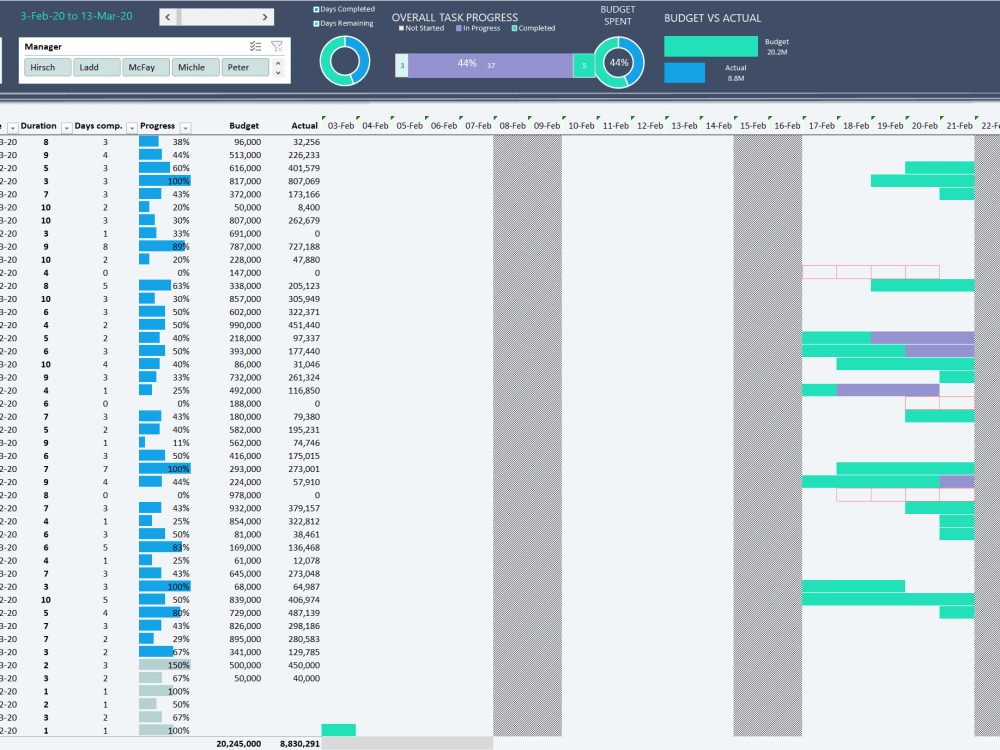Click the Budget column header
The height and width of the screenshot is (750, 1000).
click(244, 126)
